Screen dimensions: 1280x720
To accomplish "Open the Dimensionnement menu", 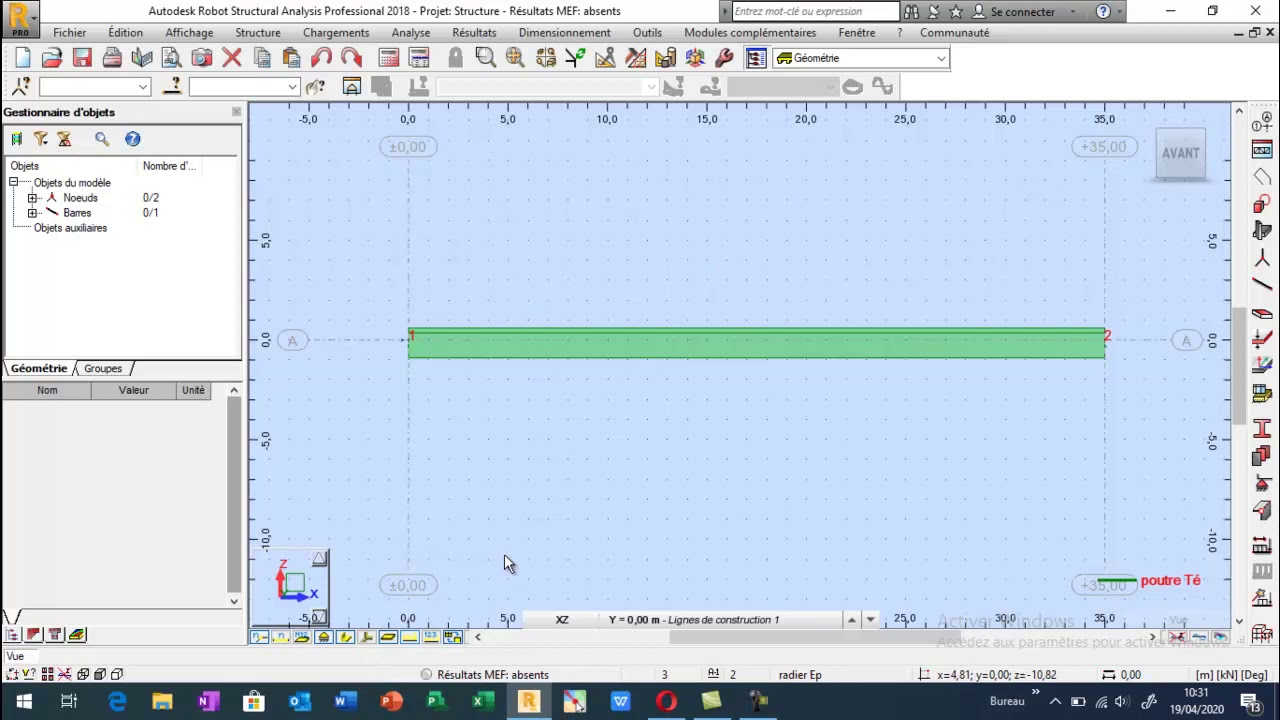I will (564, 33).
